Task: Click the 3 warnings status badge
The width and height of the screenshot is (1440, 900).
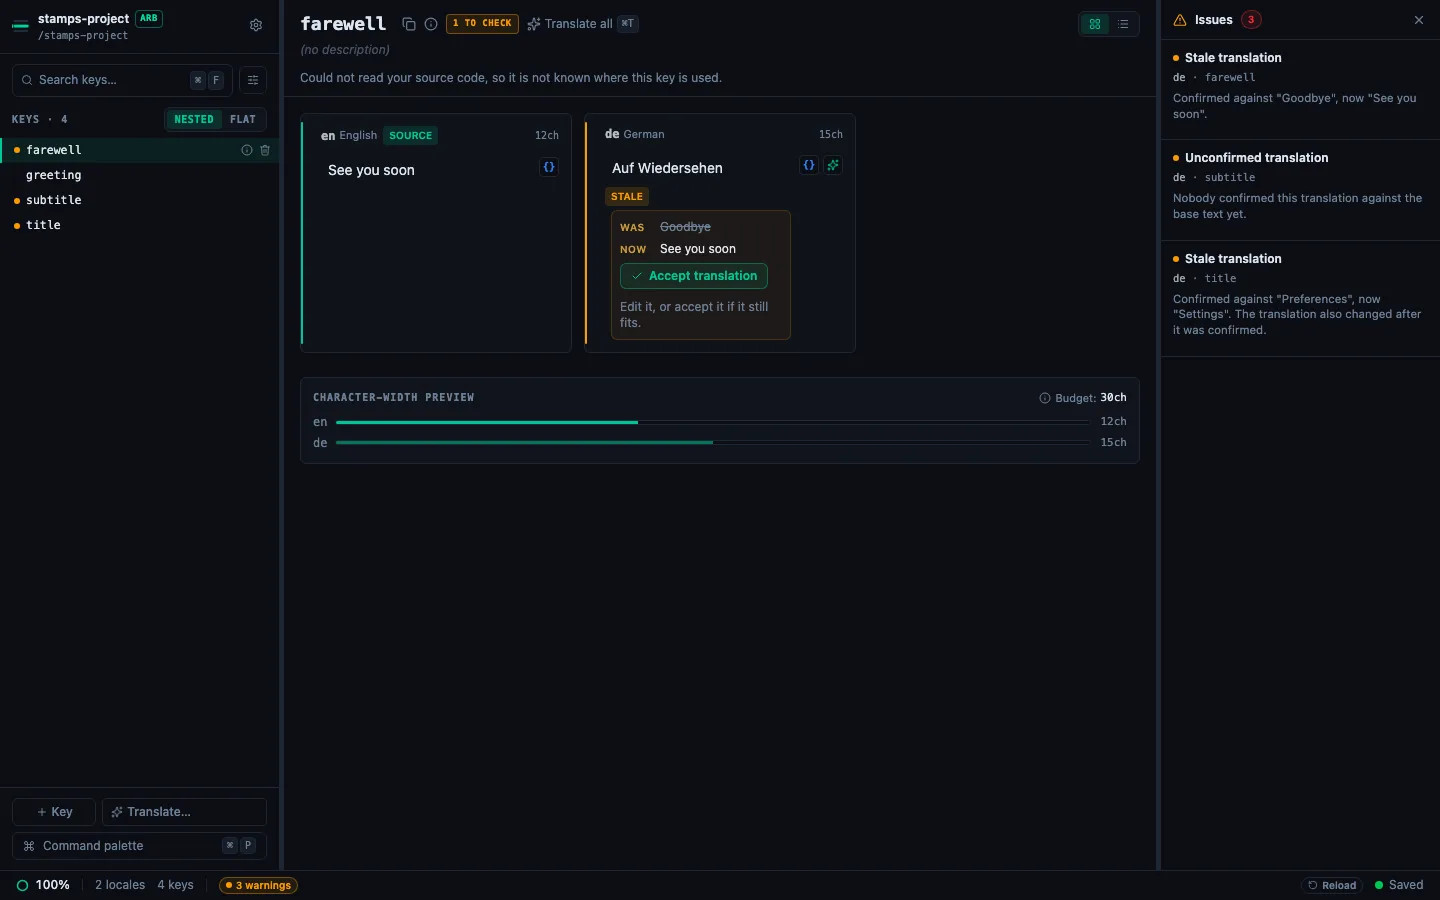Action: coord(258,885)
